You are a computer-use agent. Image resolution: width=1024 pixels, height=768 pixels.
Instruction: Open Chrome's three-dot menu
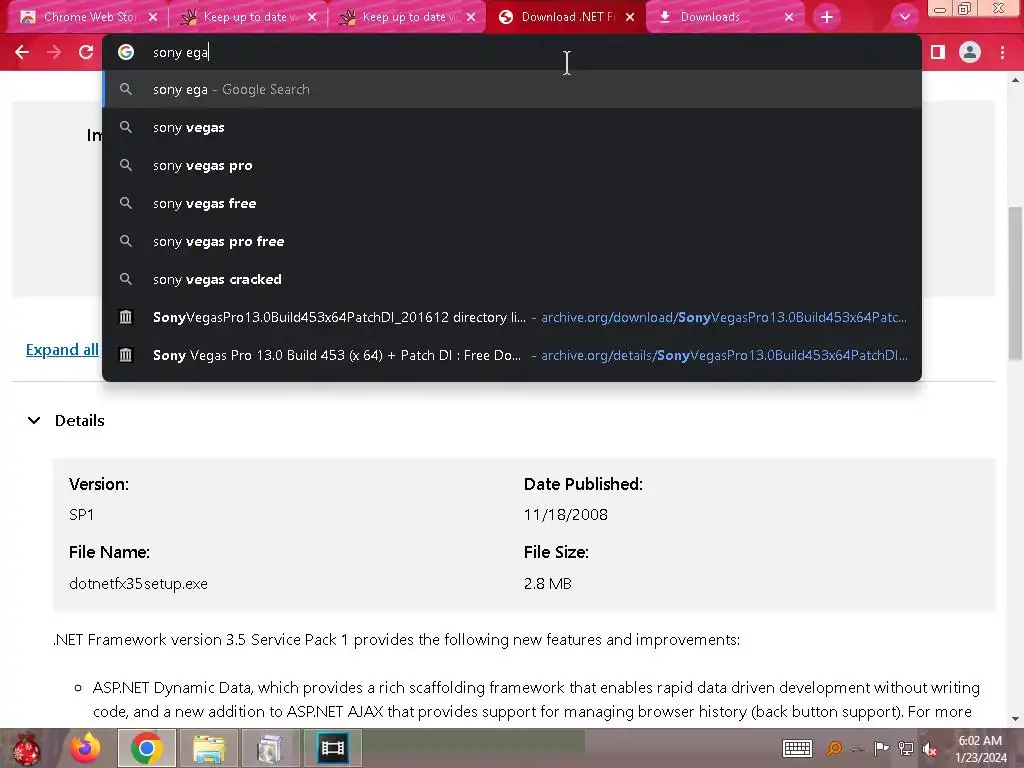[1002, 52]
